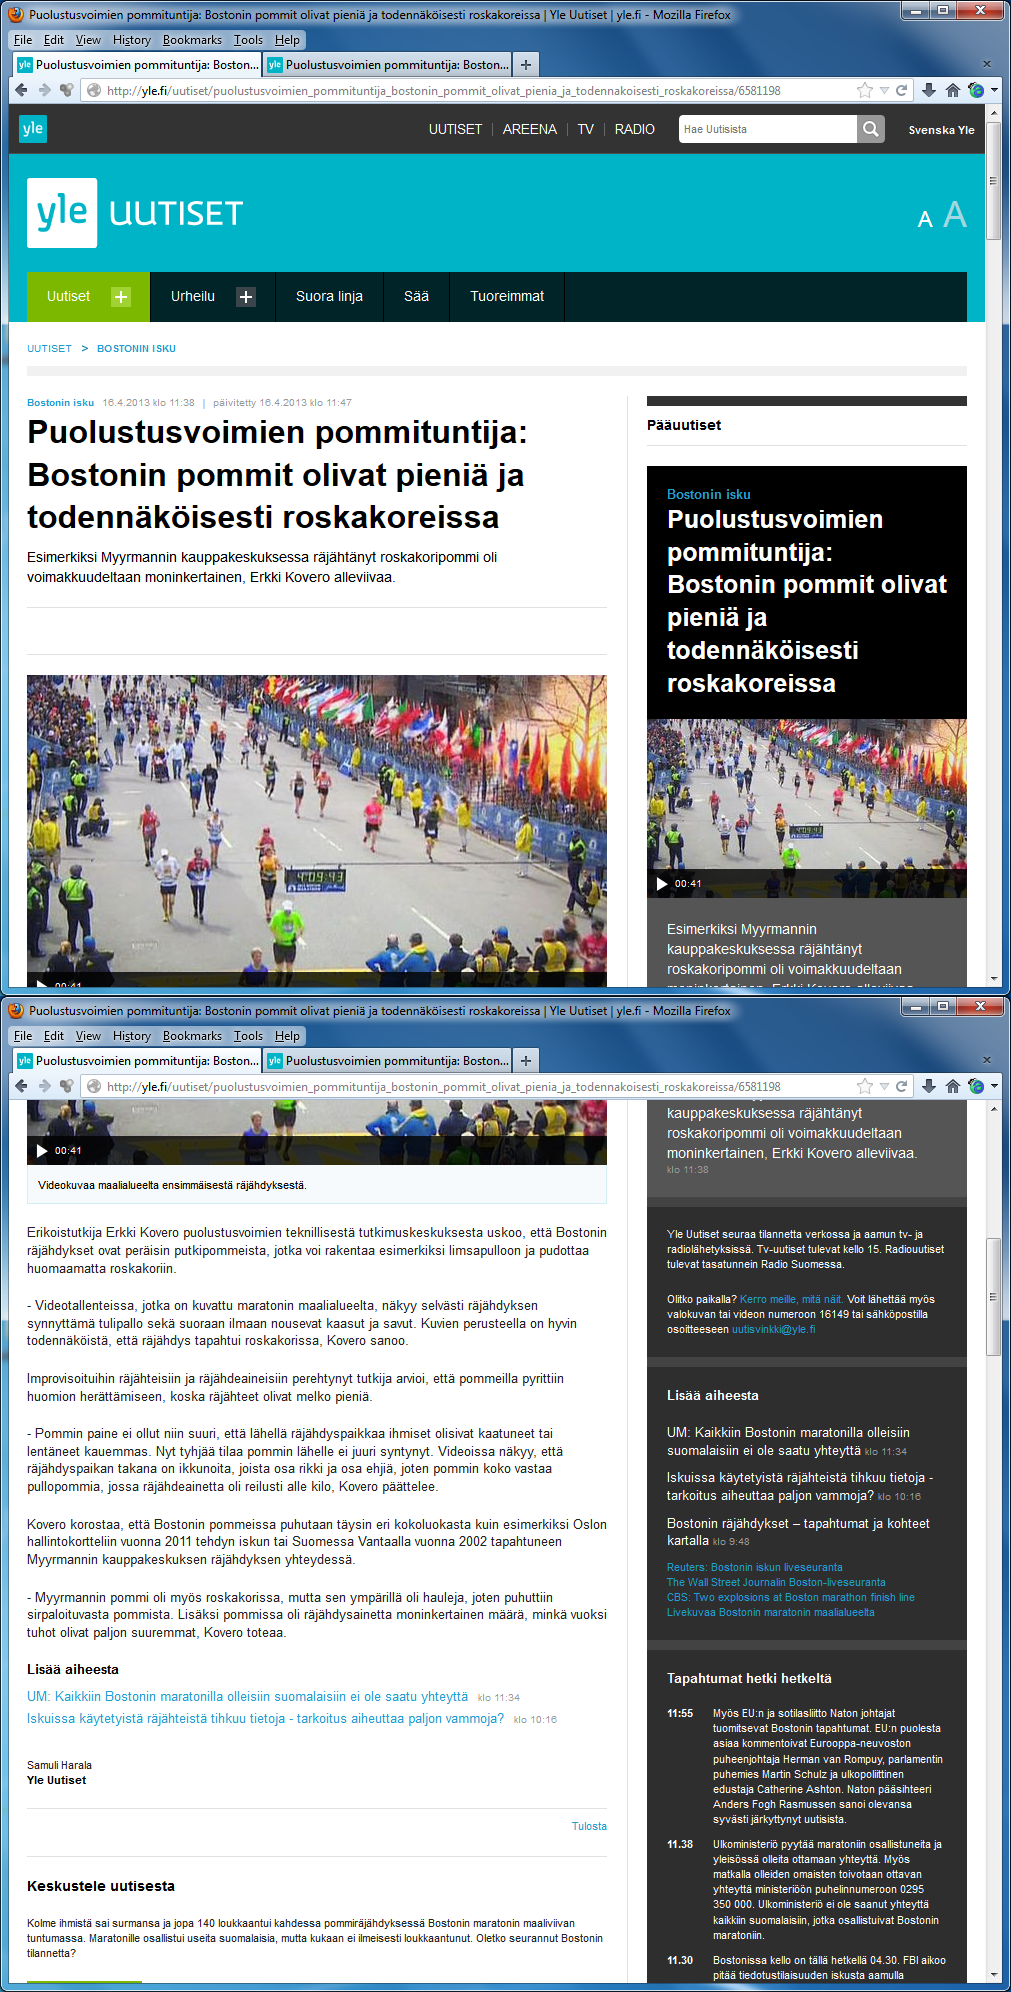Open URL history dropdown in top window address bar
The height and width of the screenshot is (1992, 1011).
(x=884, y=90)
